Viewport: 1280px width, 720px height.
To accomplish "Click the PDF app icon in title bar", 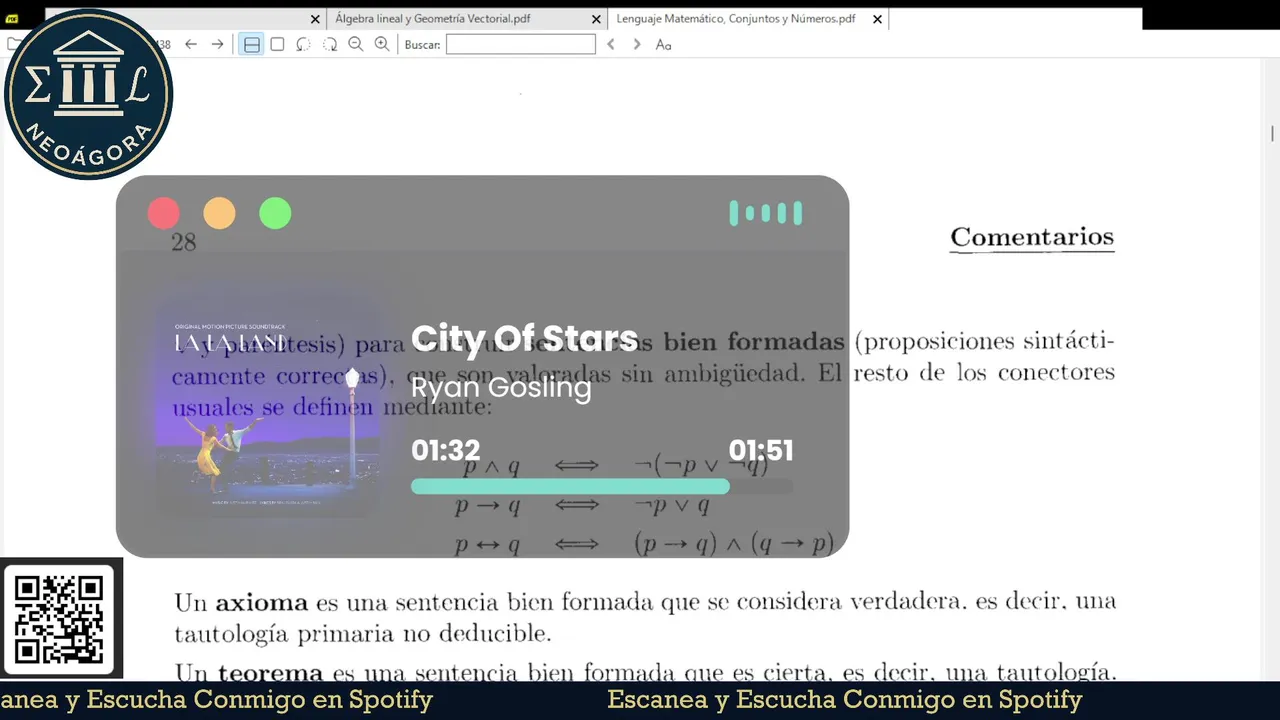I will pyautogui.click(x=12, y=18).
